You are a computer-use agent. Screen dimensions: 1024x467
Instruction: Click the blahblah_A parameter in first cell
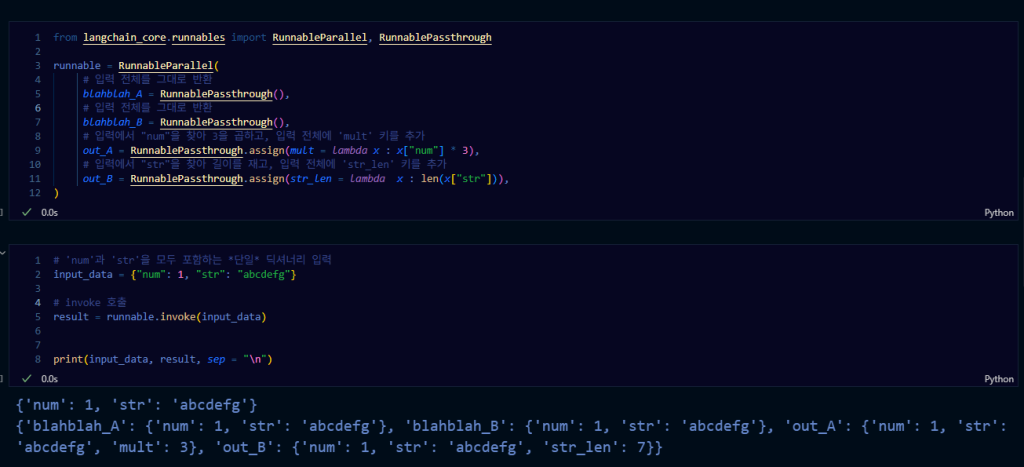[x=111, y=94]
